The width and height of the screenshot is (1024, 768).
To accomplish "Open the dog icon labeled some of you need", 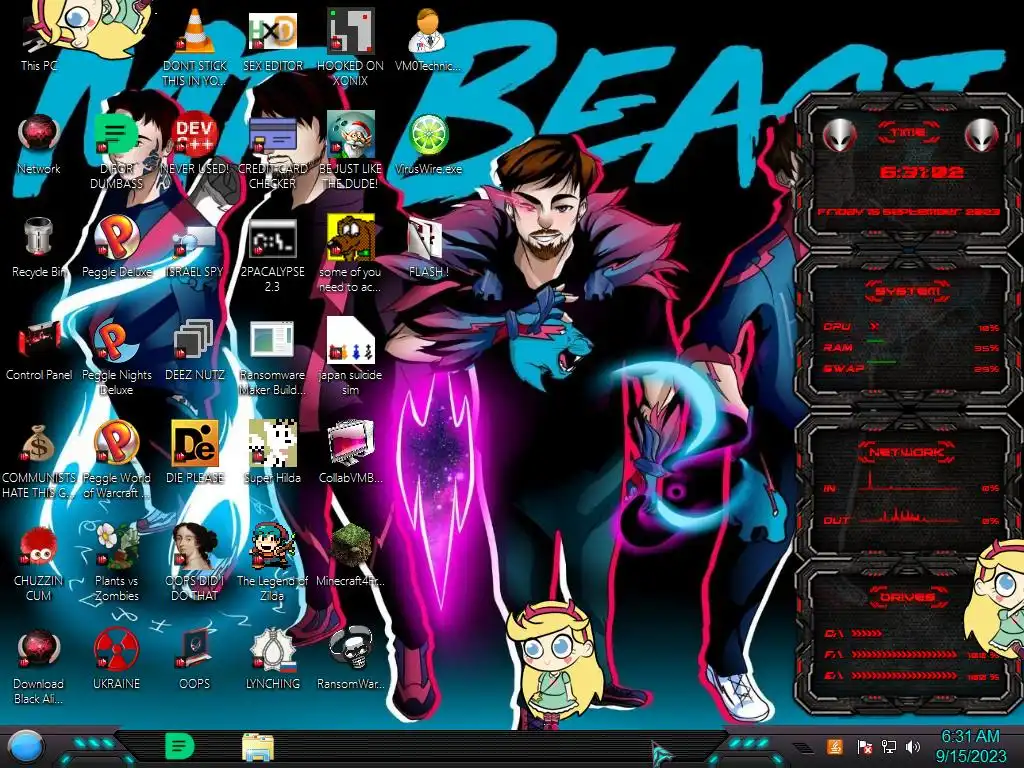I will coord(350,253).
